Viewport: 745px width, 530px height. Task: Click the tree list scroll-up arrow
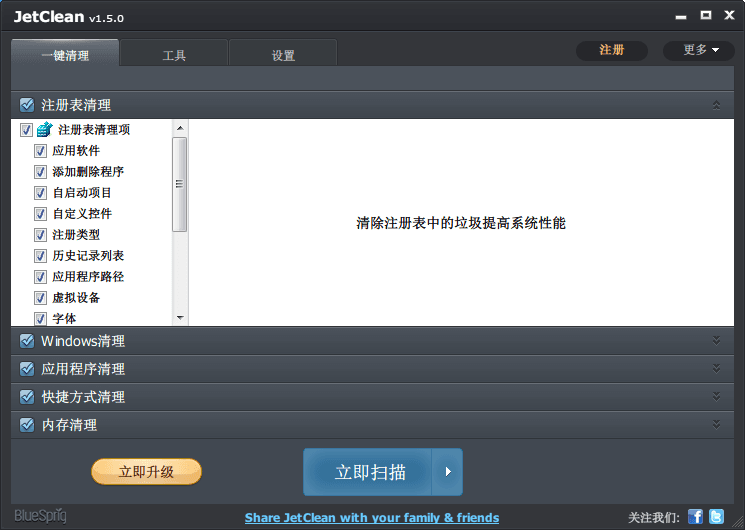[x=180, y=128]
